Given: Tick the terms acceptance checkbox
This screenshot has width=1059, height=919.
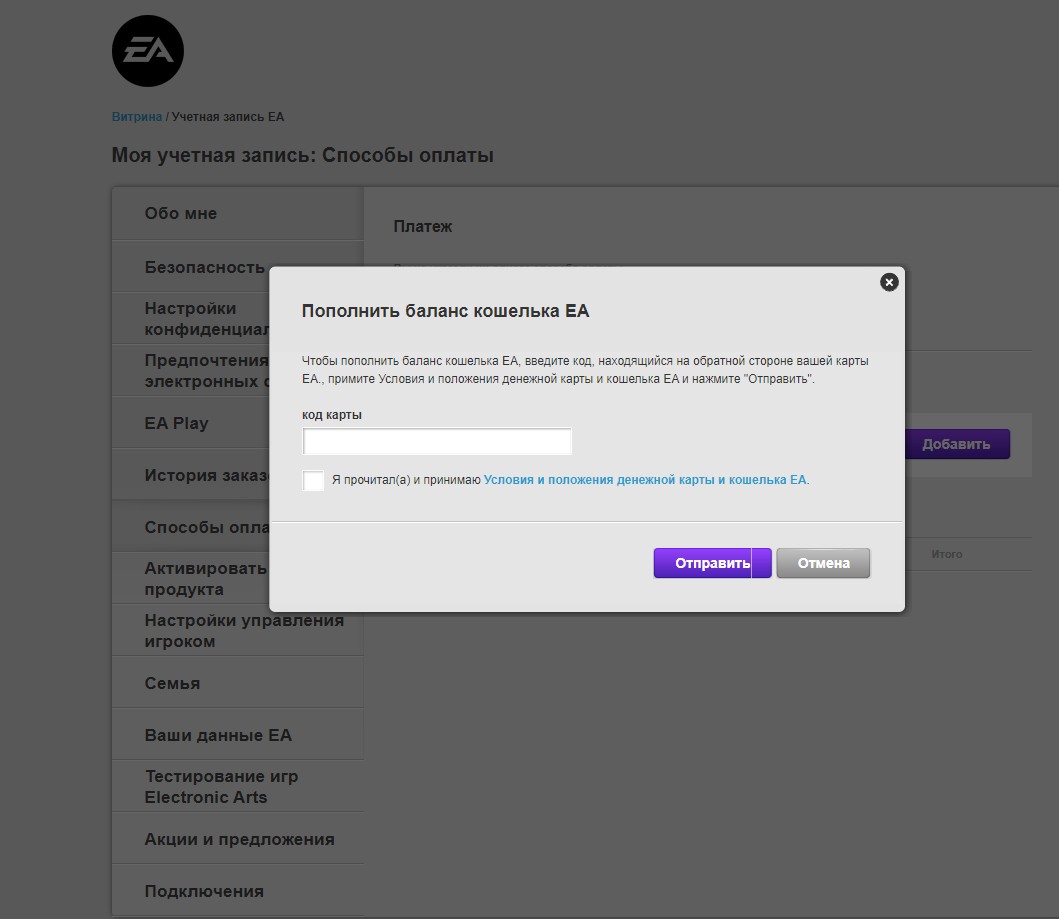Looking at the screenshot, I should (x=314, y=480).
